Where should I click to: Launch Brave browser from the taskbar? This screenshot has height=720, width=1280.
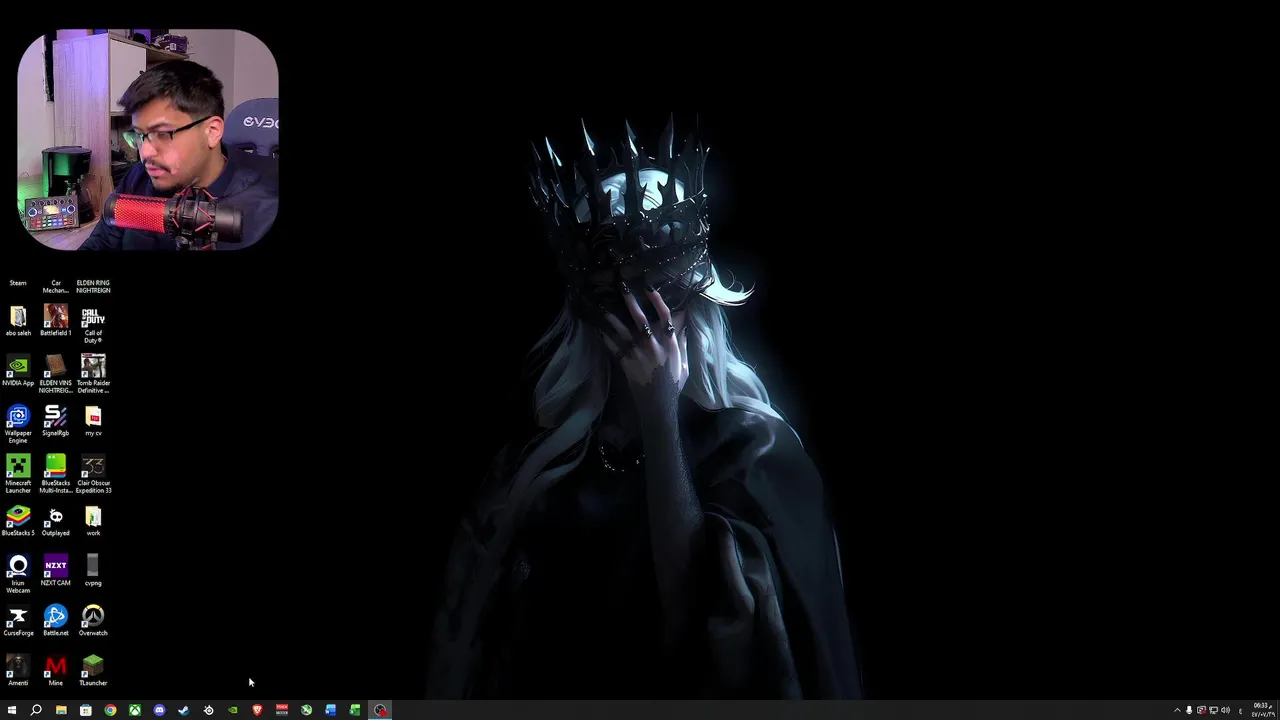tap(257, 710)
